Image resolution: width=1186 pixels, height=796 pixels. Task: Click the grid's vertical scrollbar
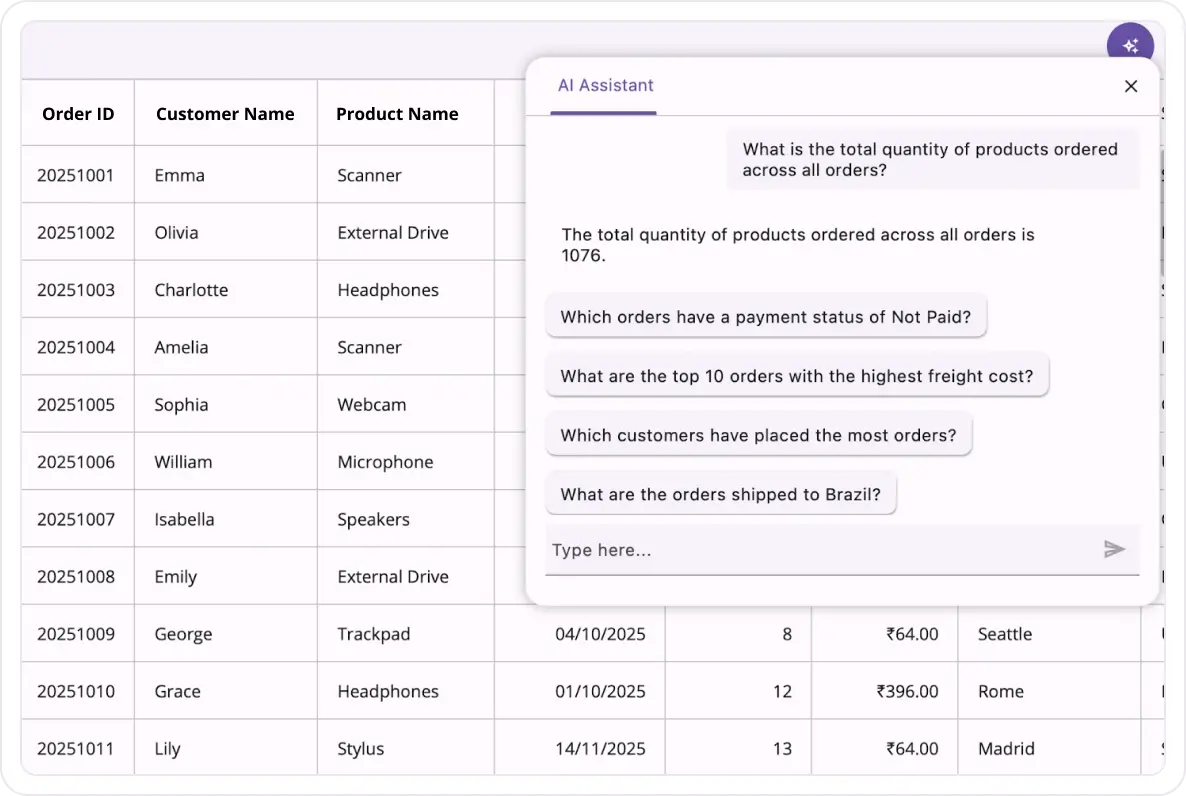(1162, 210)
